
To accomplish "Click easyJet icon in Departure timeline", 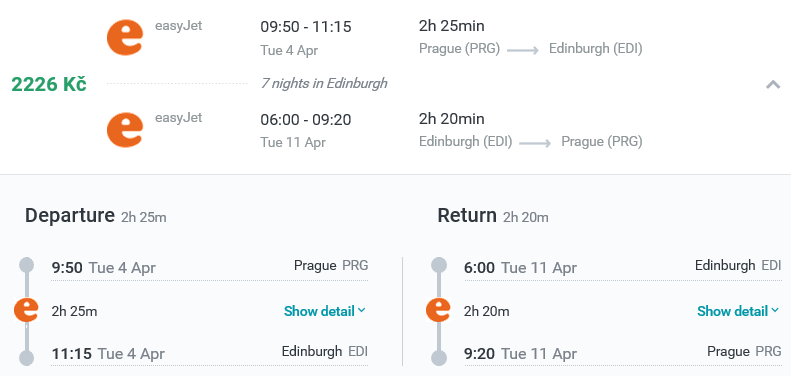I will [26, 310].
